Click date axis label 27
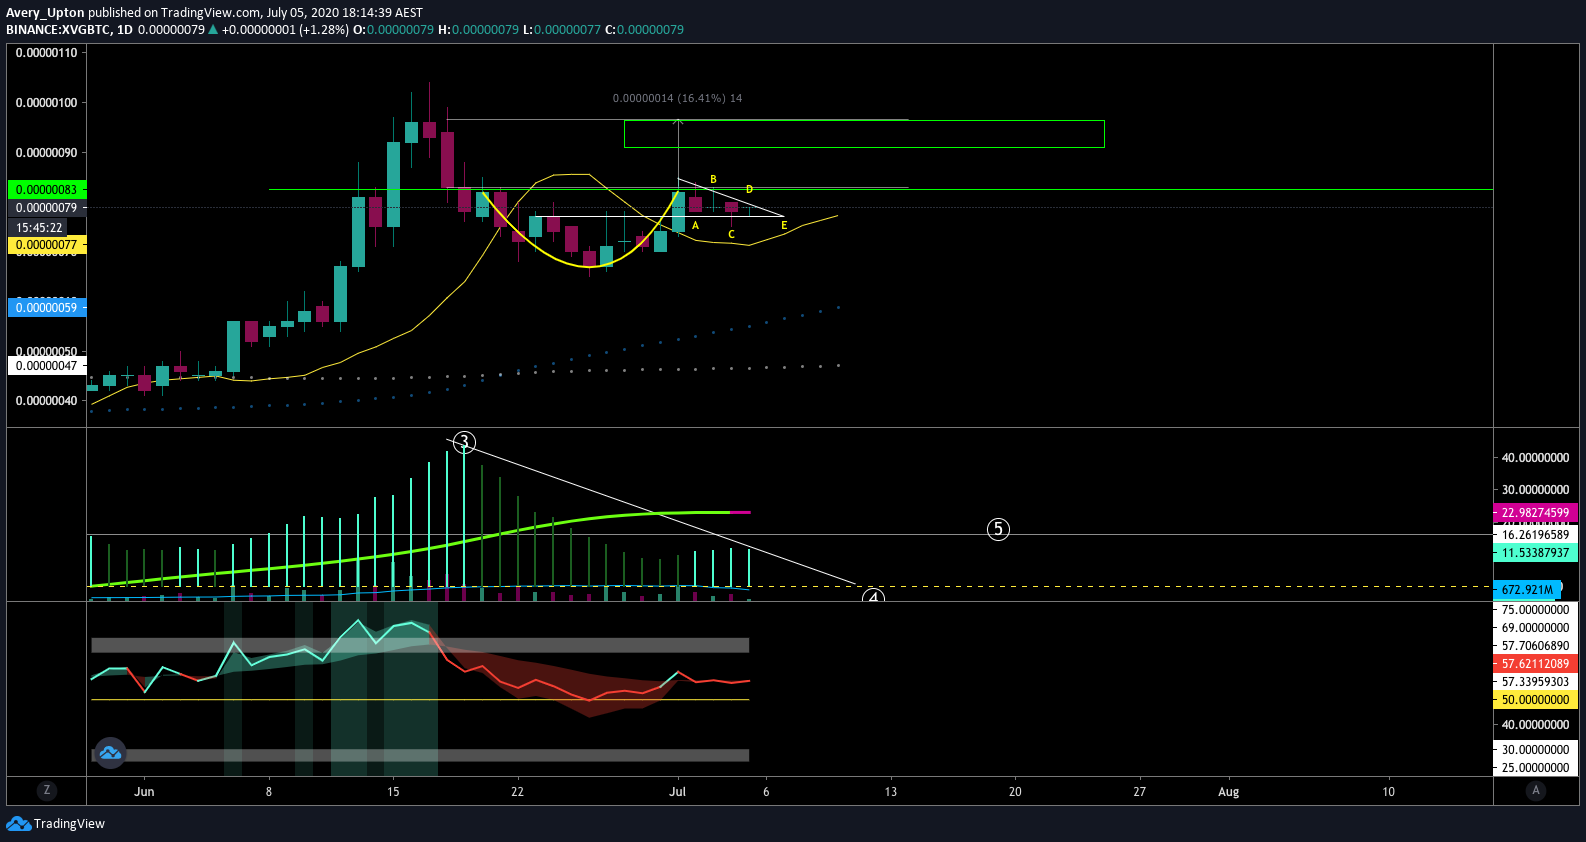The image size is (1586, 842). pyautogui.click(x=1139, y=792)
